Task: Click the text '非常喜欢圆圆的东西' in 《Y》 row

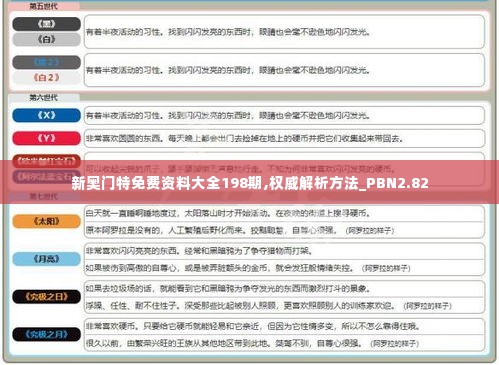Action: point(124,138)
